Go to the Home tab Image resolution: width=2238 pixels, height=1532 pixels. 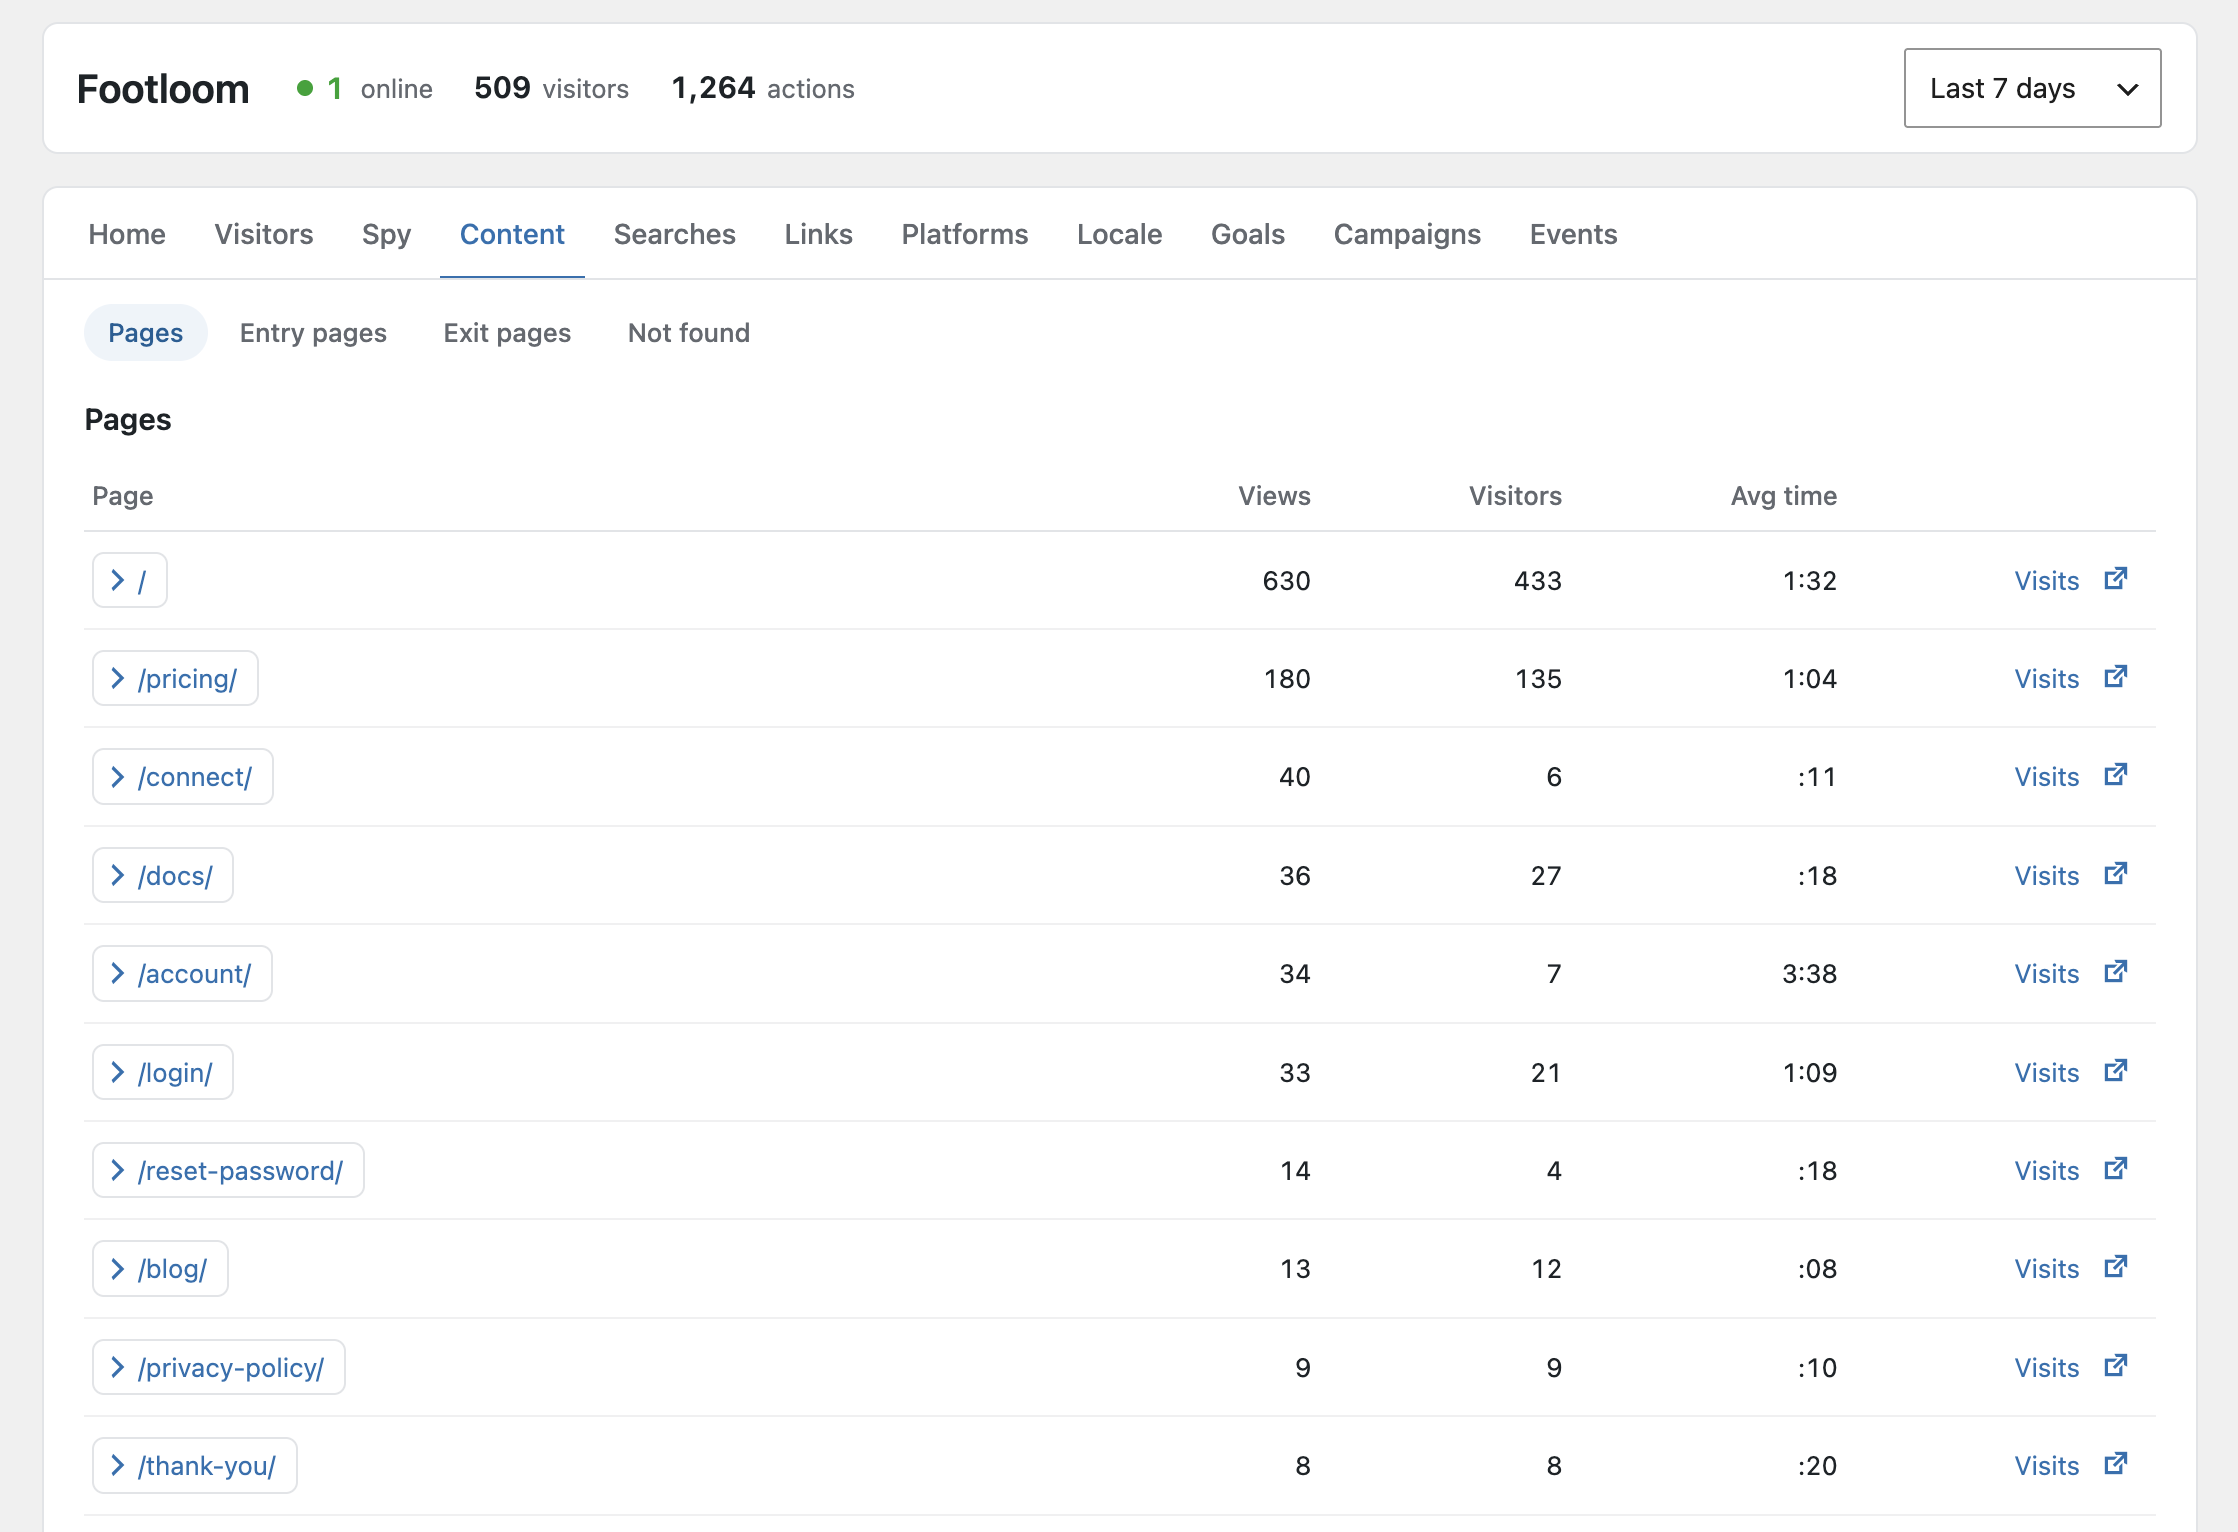click(127, 234)
